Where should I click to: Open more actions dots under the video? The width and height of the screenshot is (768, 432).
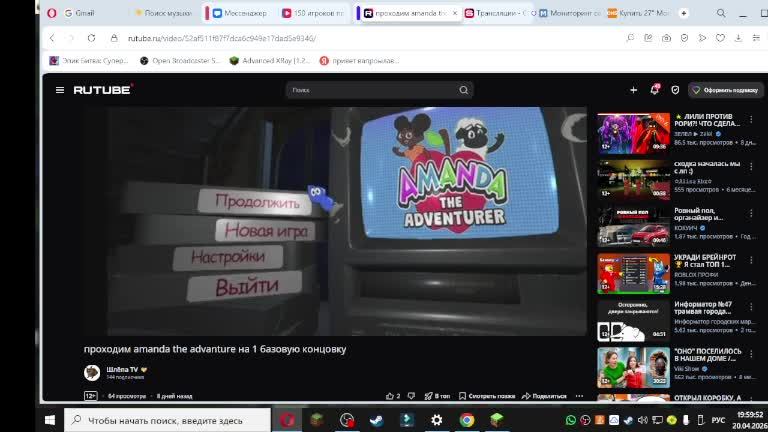[579, 396]
